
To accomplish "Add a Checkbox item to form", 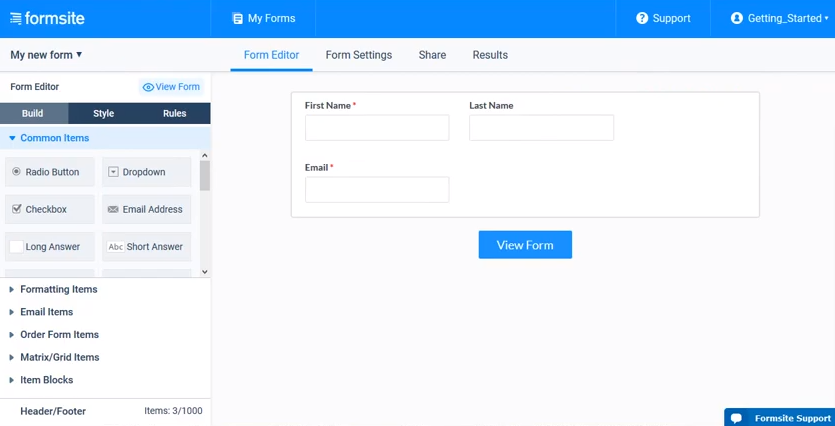I will [50, 209].
